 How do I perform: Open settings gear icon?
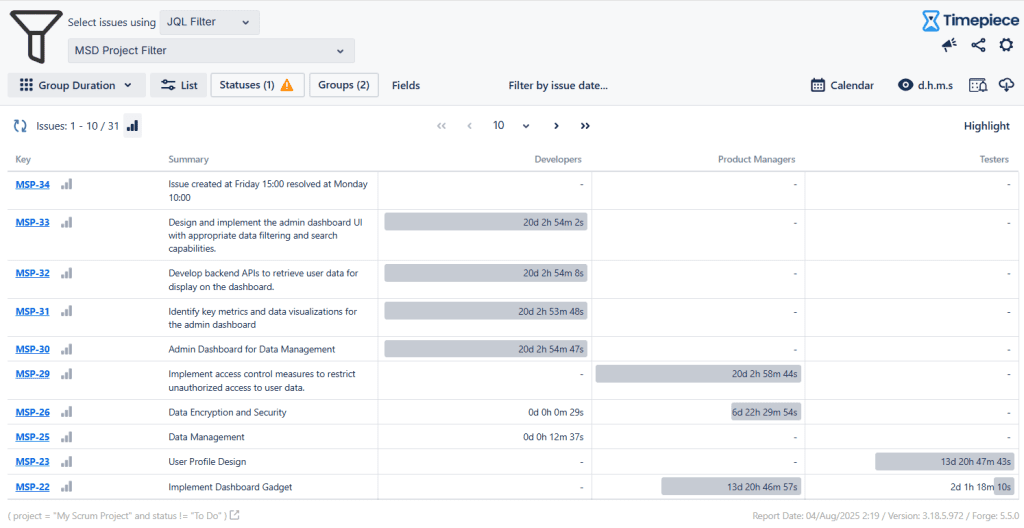[x=1006, y=45]
